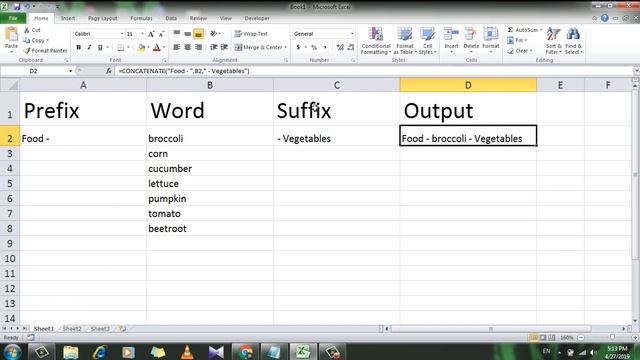Click the Format Painter tool

tap(45, 51)
